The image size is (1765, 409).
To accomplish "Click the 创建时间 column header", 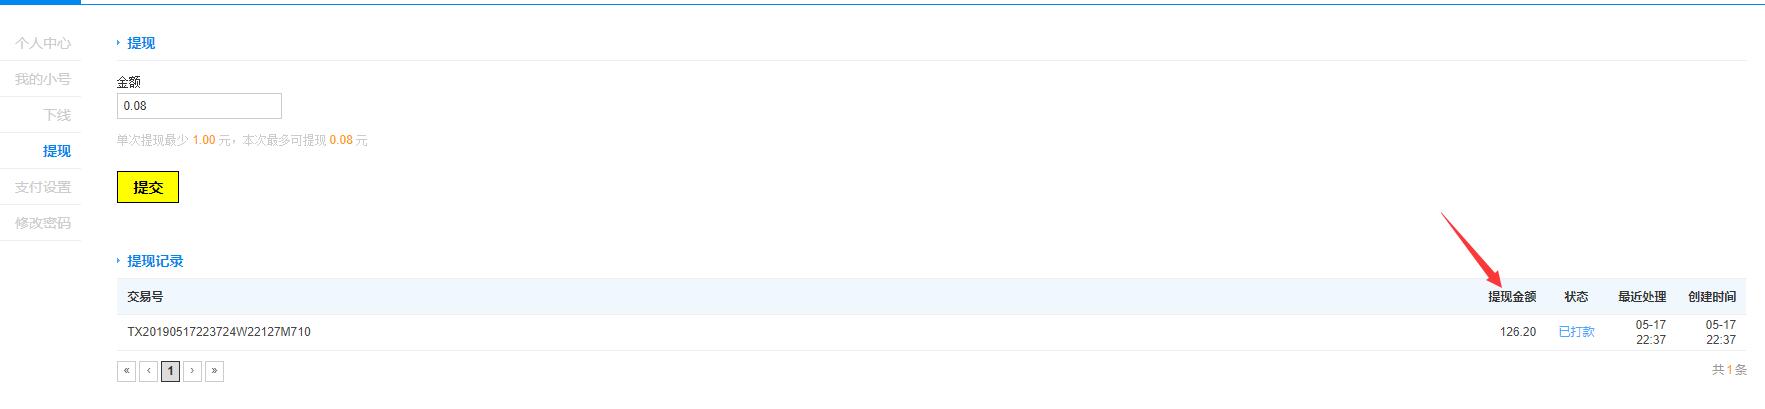I will (x=1712, y=297).
